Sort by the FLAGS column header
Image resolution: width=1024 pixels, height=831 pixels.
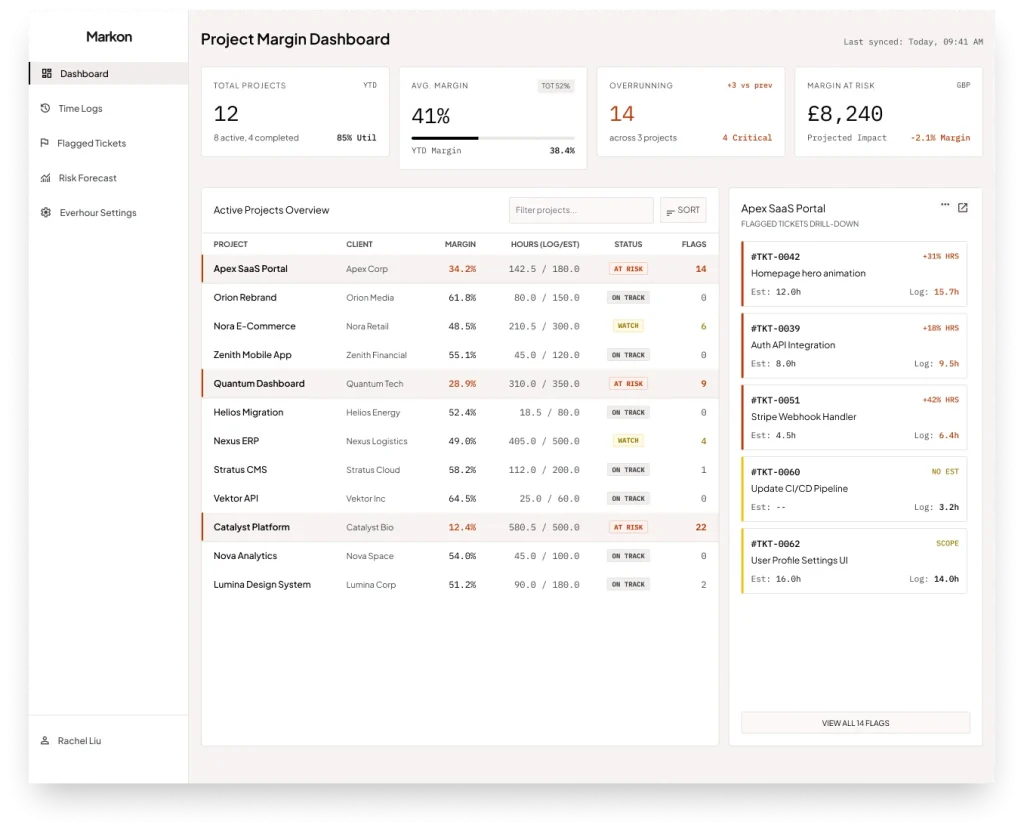click(x=694, y=244)
